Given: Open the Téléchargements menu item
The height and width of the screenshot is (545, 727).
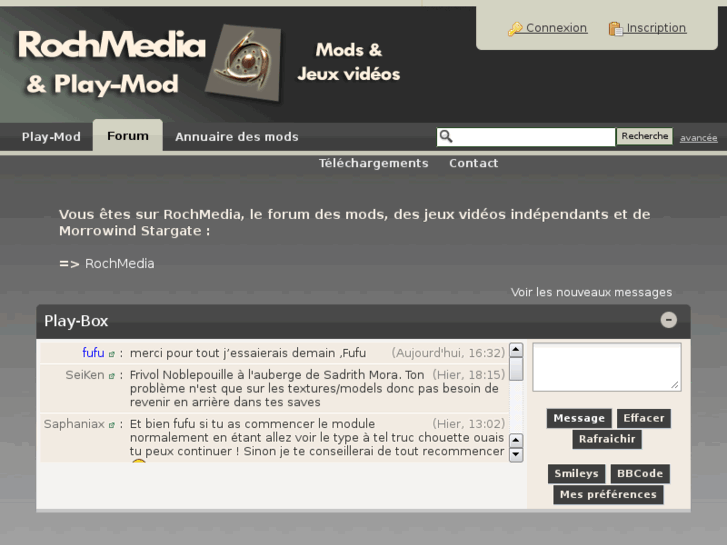Looking at the screenshot, I should [x=374, y=163].
